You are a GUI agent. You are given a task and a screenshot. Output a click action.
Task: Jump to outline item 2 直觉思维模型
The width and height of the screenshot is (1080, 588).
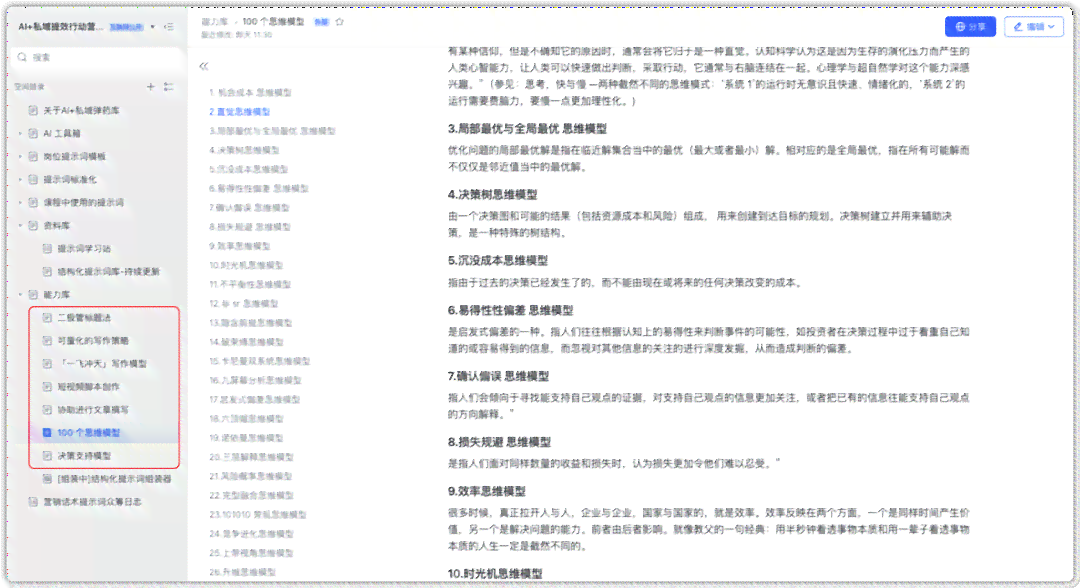[x=239, y=112]
